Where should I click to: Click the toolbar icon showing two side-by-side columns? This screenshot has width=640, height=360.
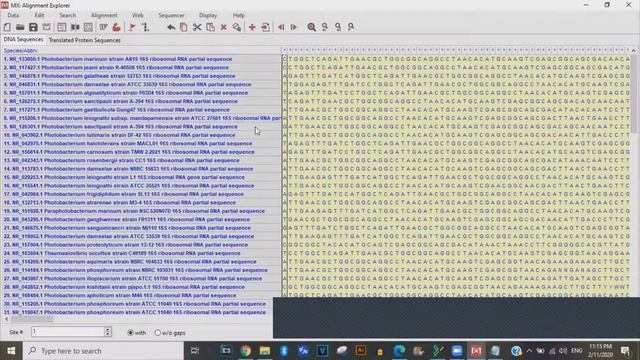tap(75, 27)
